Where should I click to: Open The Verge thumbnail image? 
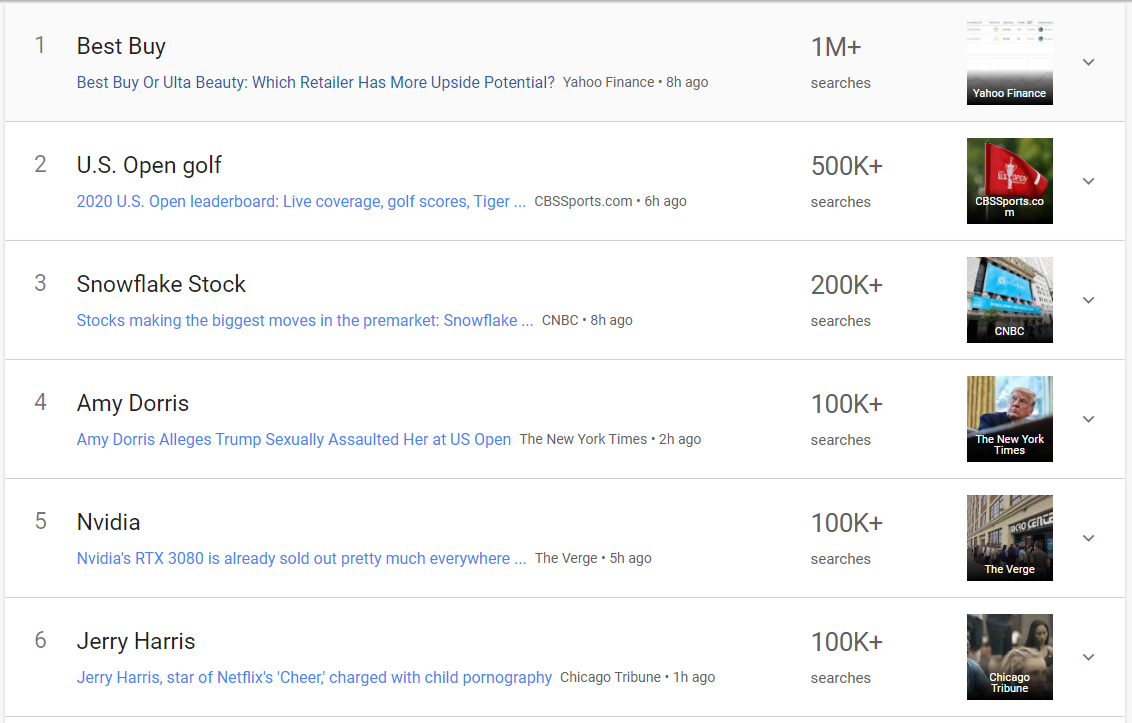[x=1009, y=538]
